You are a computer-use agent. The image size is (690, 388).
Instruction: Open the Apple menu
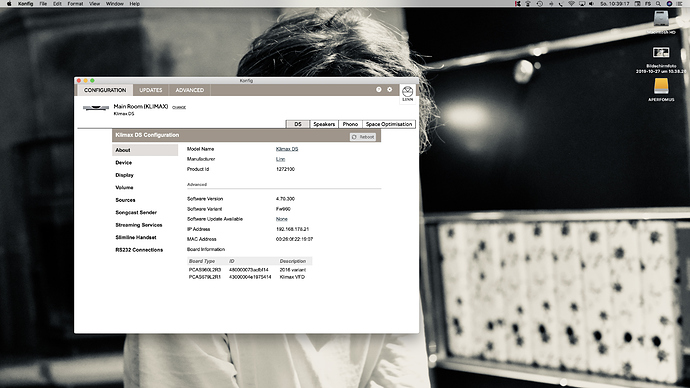(x=9, y=4)
